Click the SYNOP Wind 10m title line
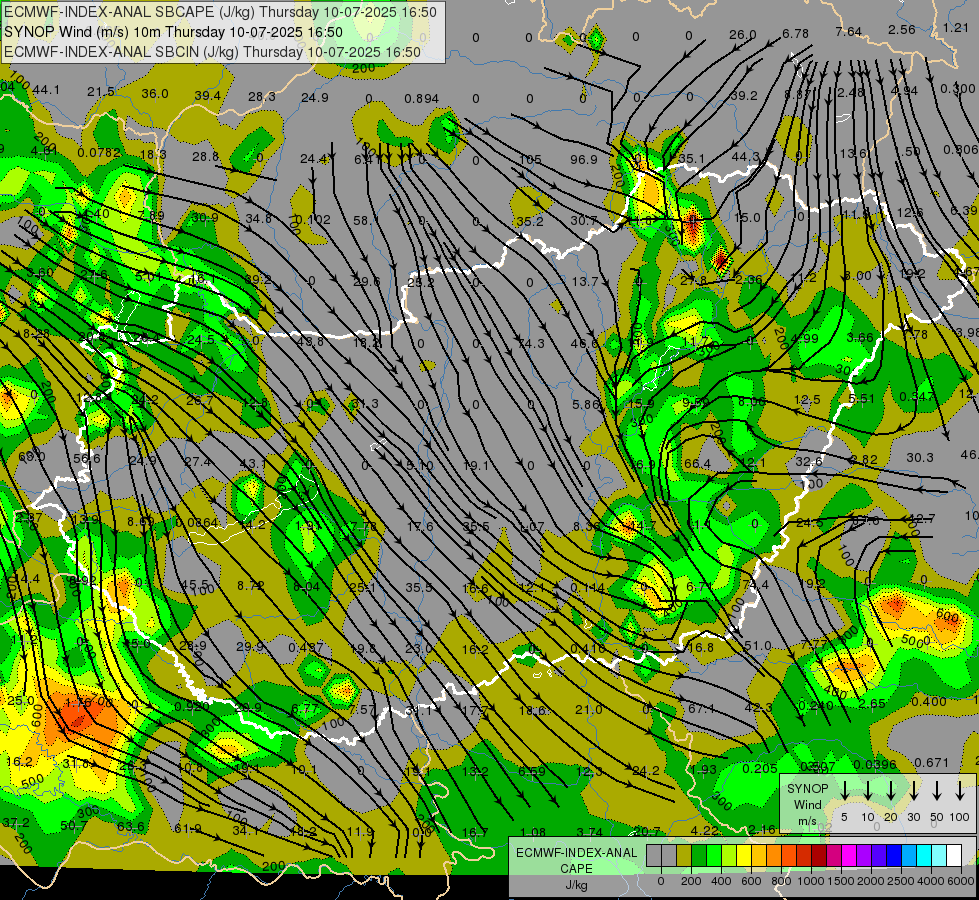Image resolution: width=979 pixels, height=900 pixels. click(x=173, y=32)
